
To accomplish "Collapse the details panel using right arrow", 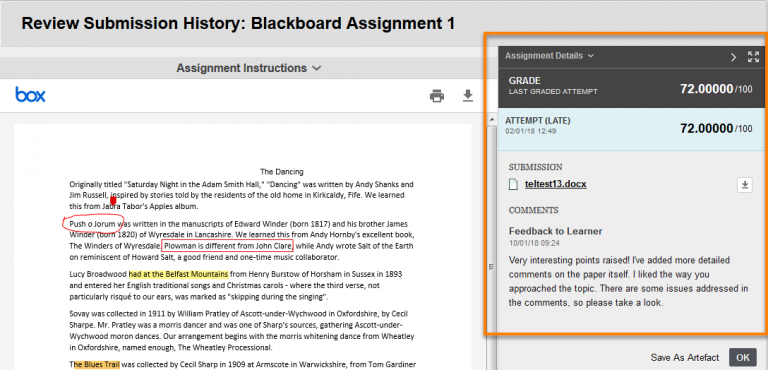I will coord(733,57).
